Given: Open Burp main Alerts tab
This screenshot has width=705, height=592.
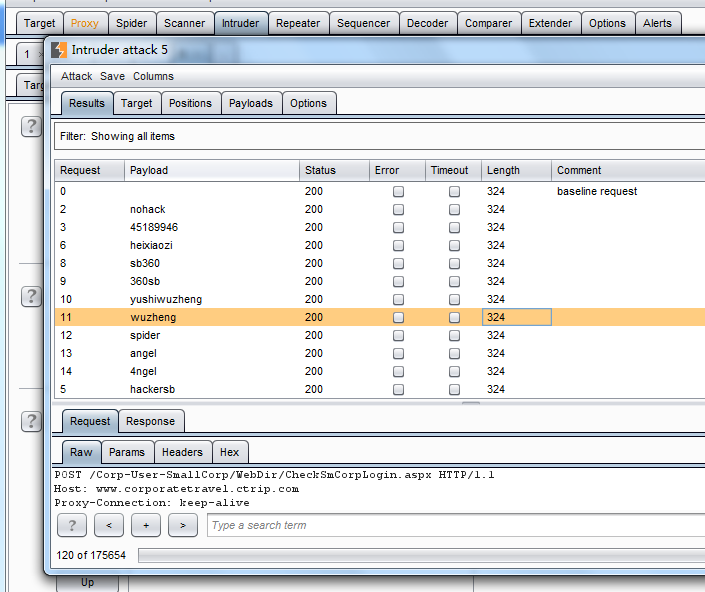Looking at the screenshot, I should pos(657,23).
